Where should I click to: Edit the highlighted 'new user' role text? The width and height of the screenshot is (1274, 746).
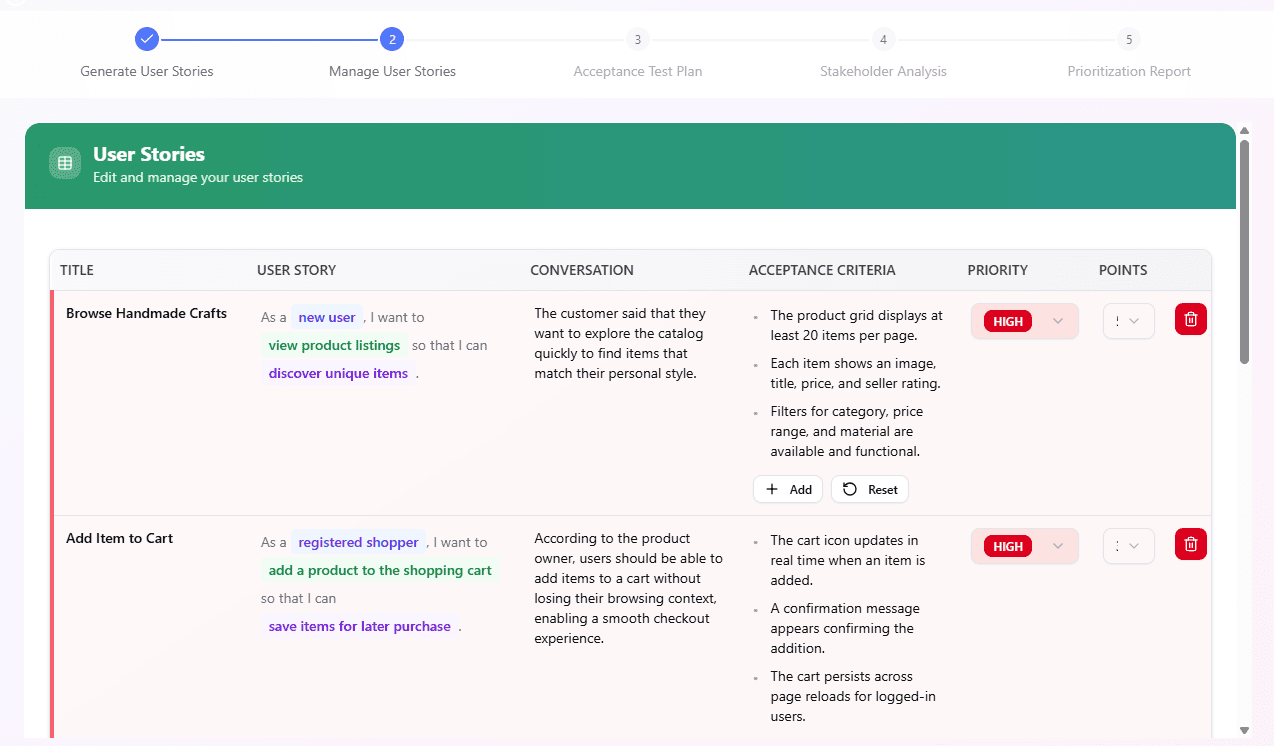(x=326, y=316)
